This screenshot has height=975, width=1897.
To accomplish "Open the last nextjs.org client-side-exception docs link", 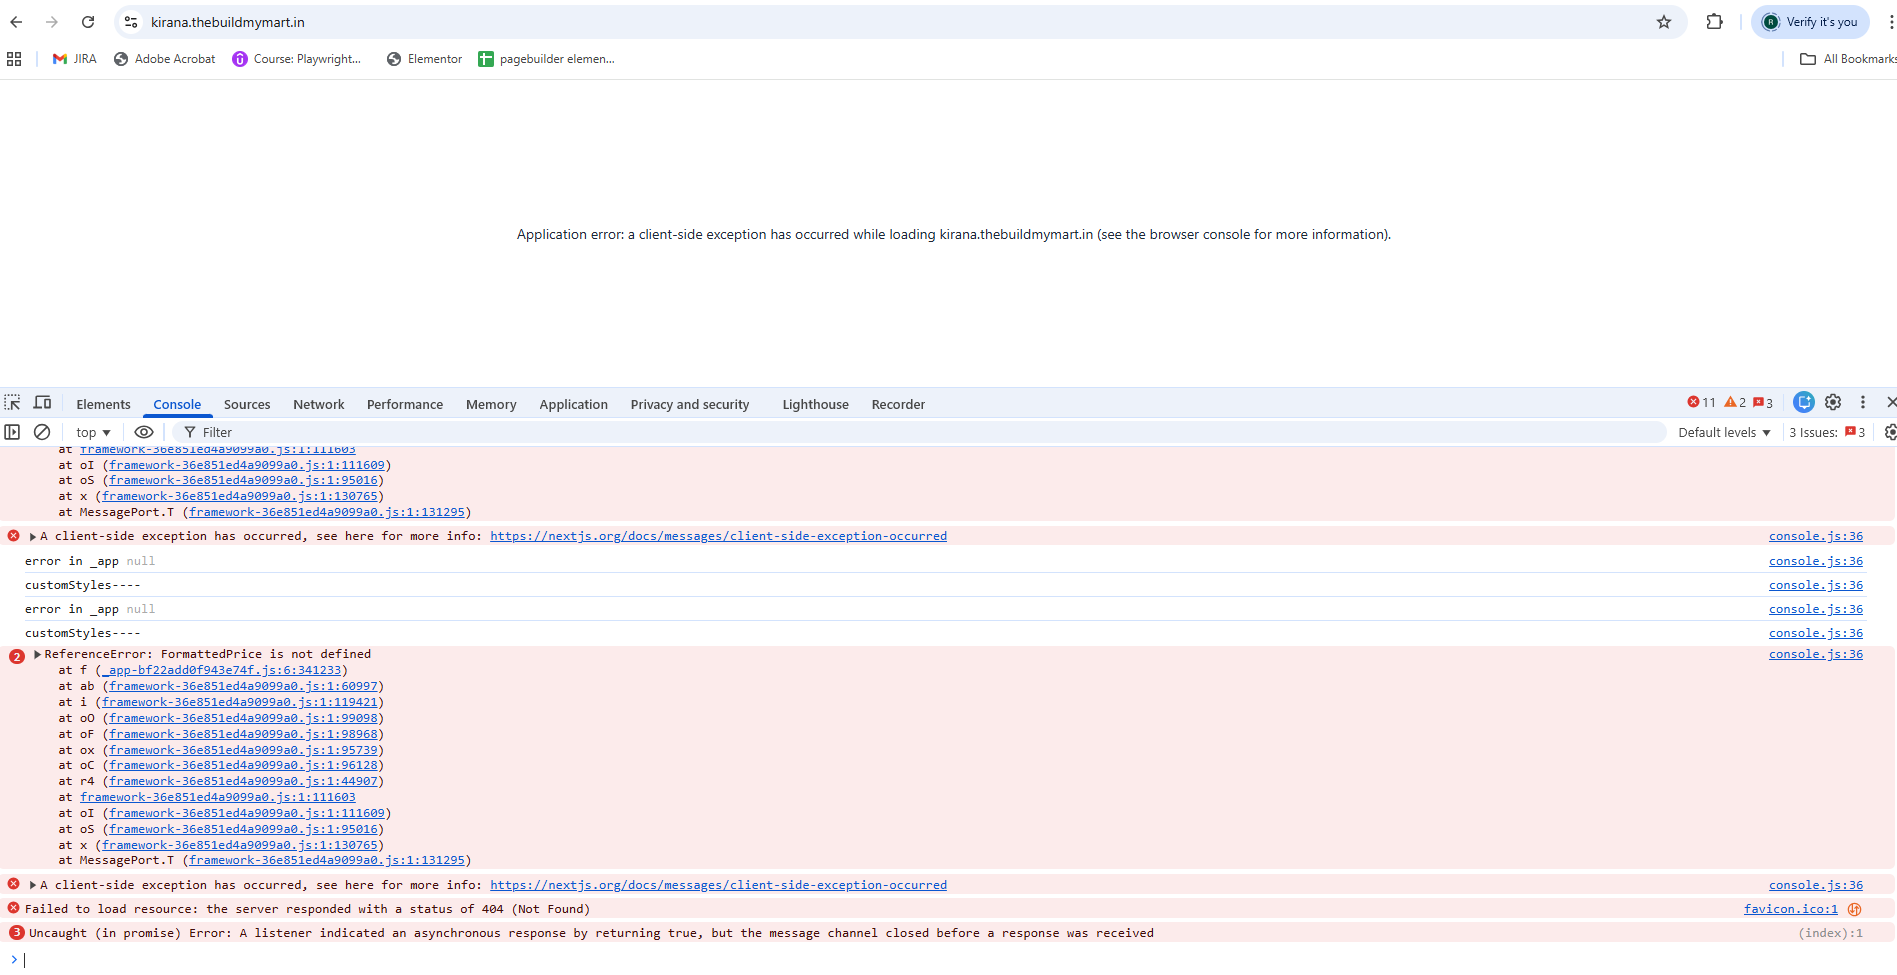I will 718,885.
